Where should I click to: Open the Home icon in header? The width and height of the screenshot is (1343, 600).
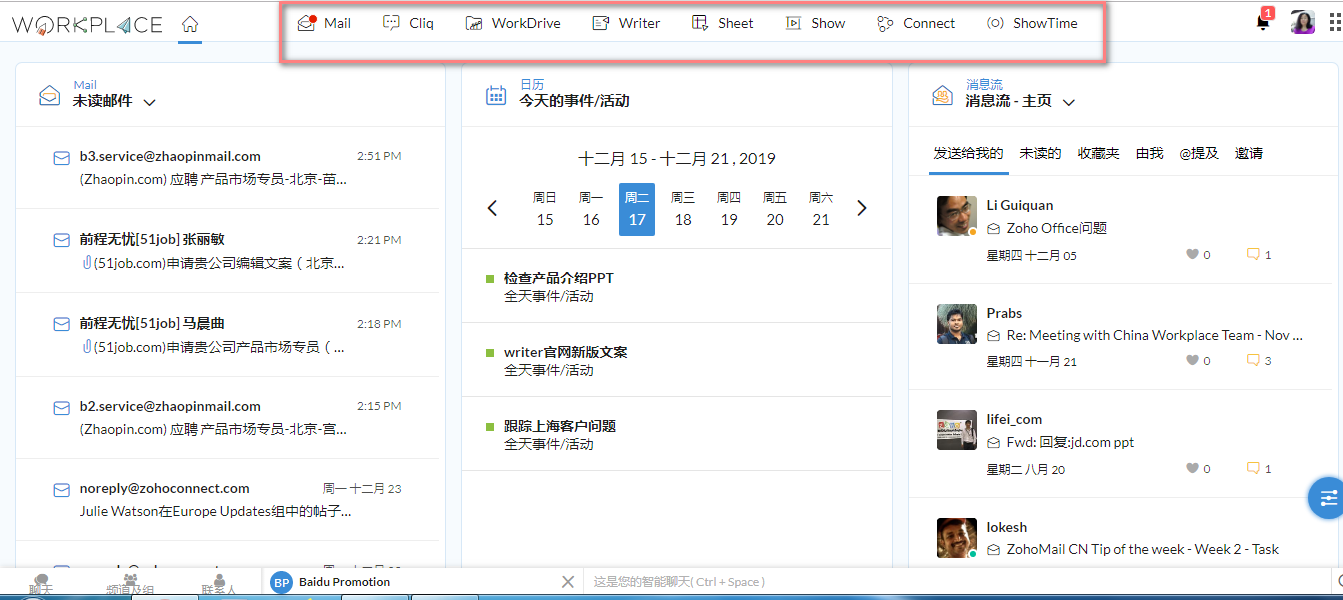(190, 25)
